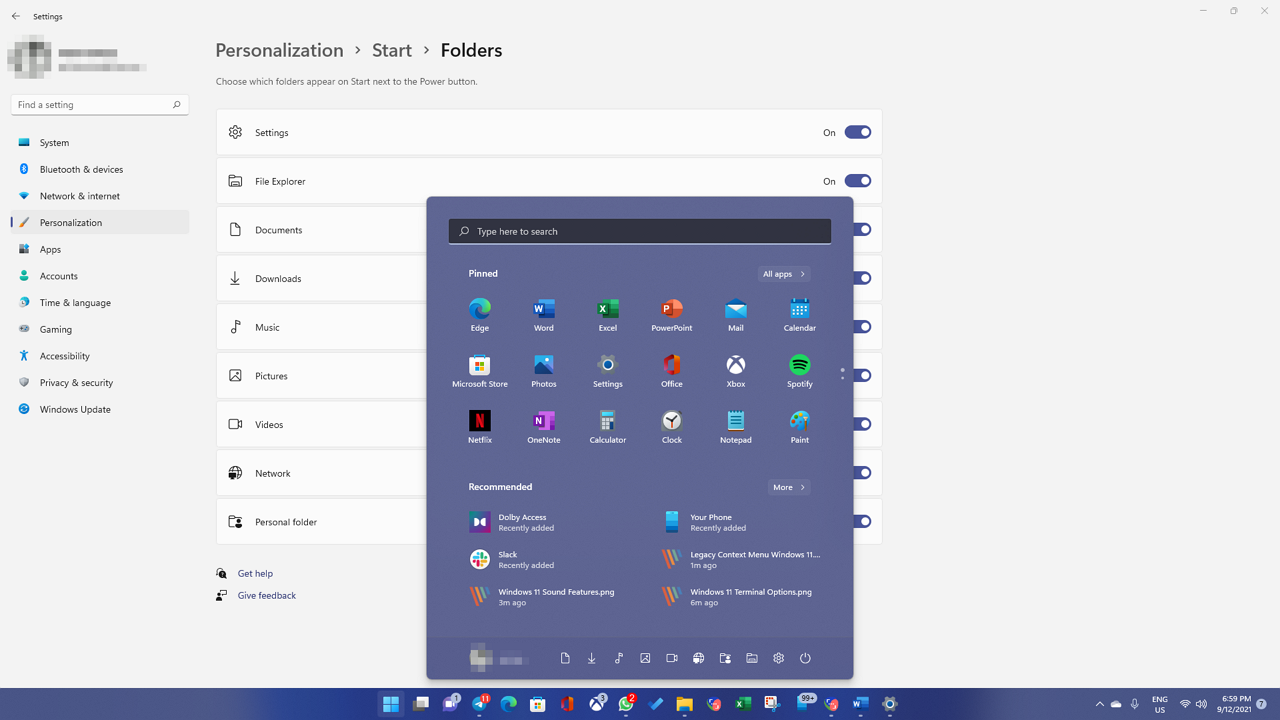Show hidden icons in the system tray
The image size is (1280, 720).
(1099, 704)
